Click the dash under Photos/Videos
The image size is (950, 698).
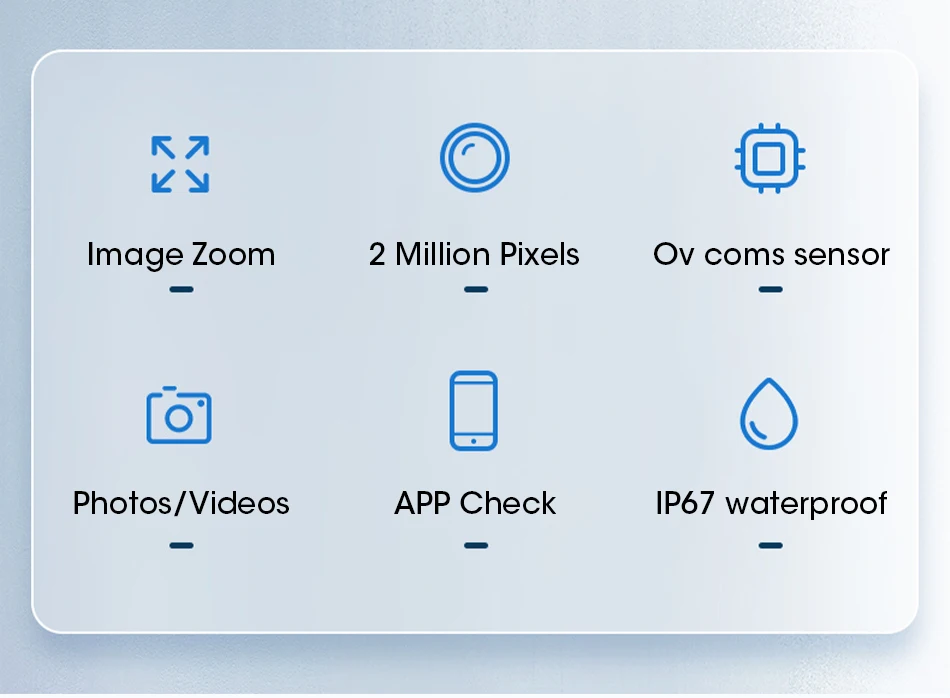point(181,546)
